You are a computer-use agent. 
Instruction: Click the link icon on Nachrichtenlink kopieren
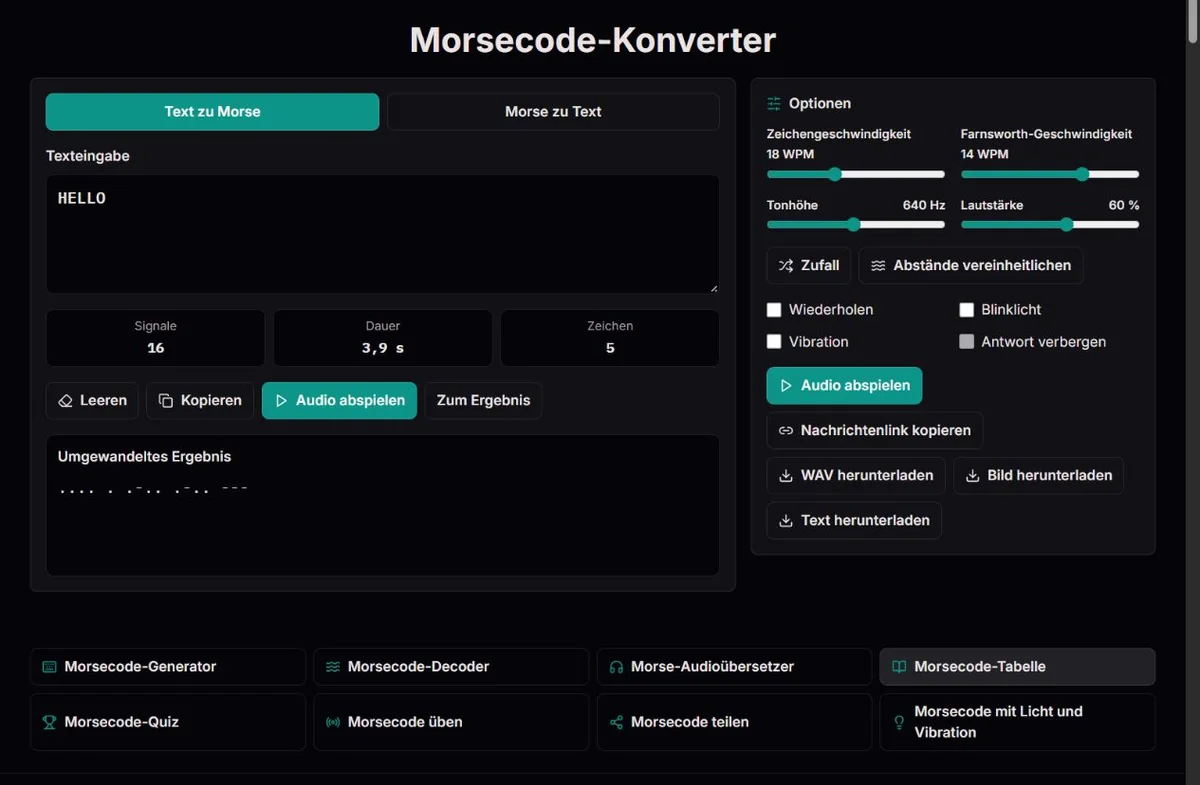[786, 431]
